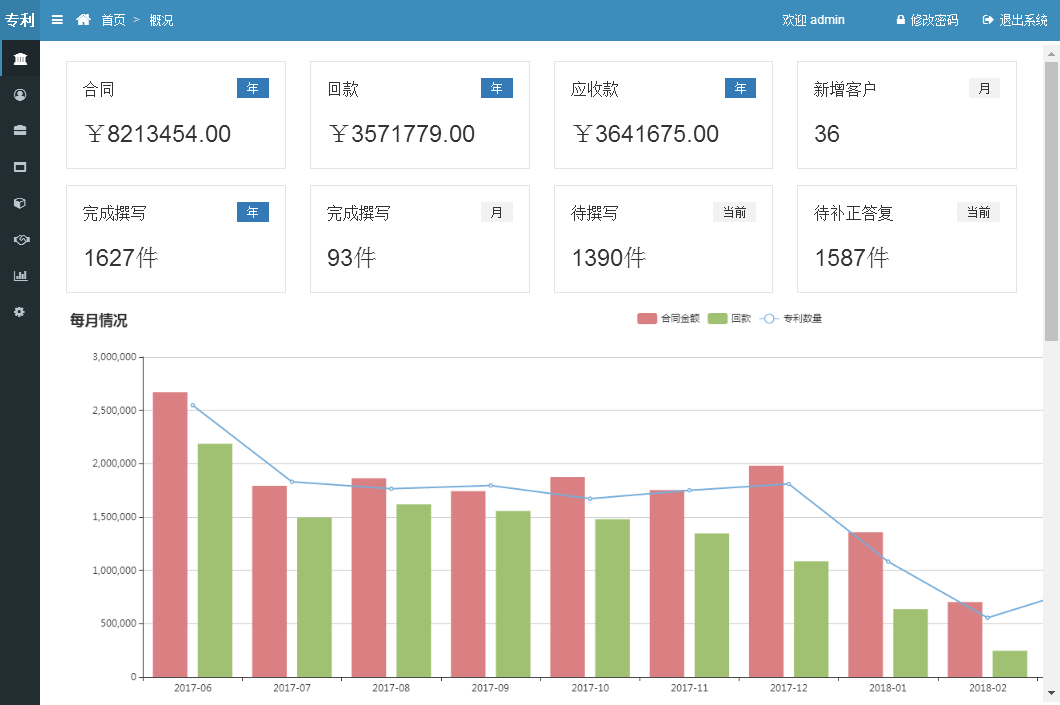Click the user circle sidebar icon

pyautogui.click(x=20, y=95)
